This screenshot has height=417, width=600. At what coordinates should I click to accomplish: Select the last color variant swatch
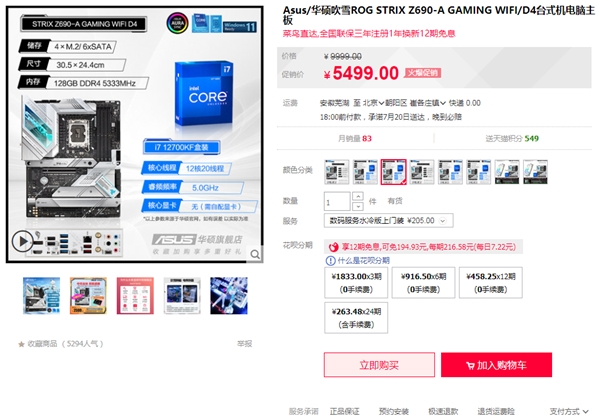click(535, 172)
